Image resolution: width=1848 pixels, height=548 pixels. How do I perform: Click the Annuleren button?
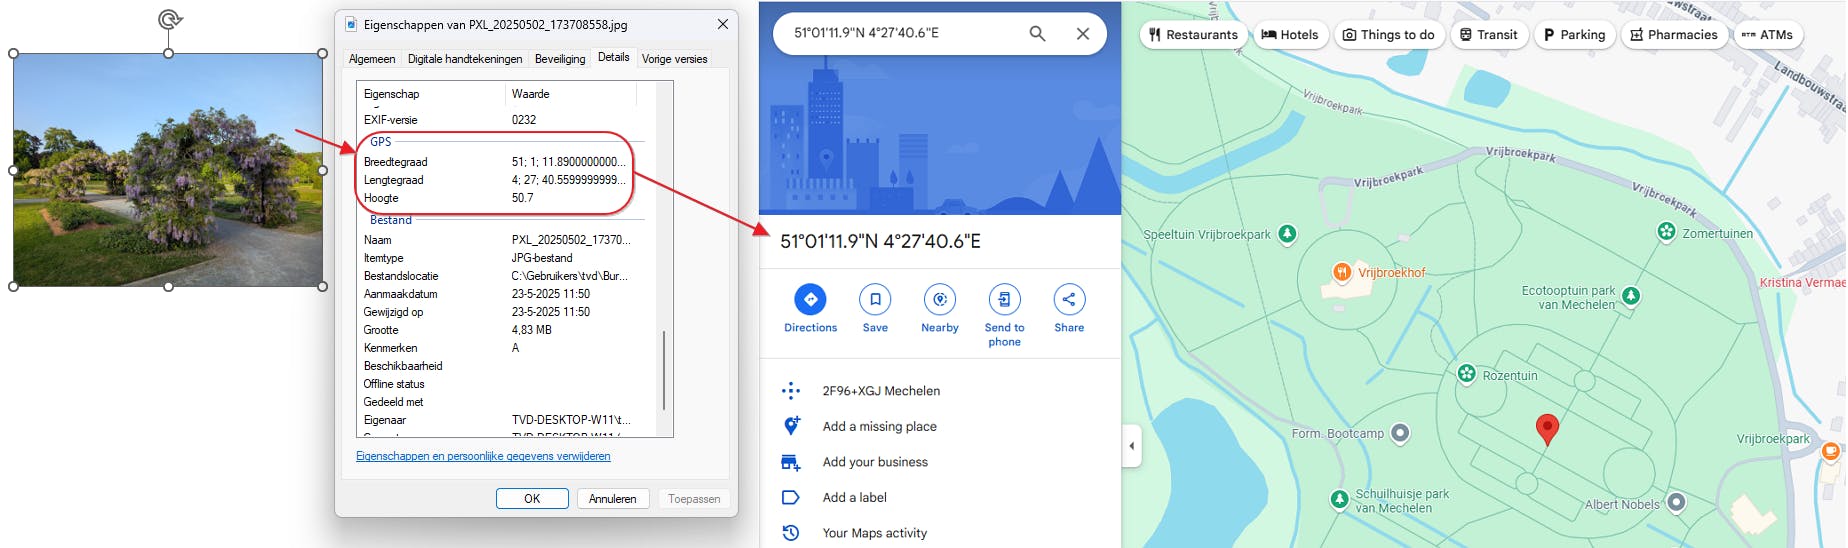pyautogui.click(x=613, y=498)
